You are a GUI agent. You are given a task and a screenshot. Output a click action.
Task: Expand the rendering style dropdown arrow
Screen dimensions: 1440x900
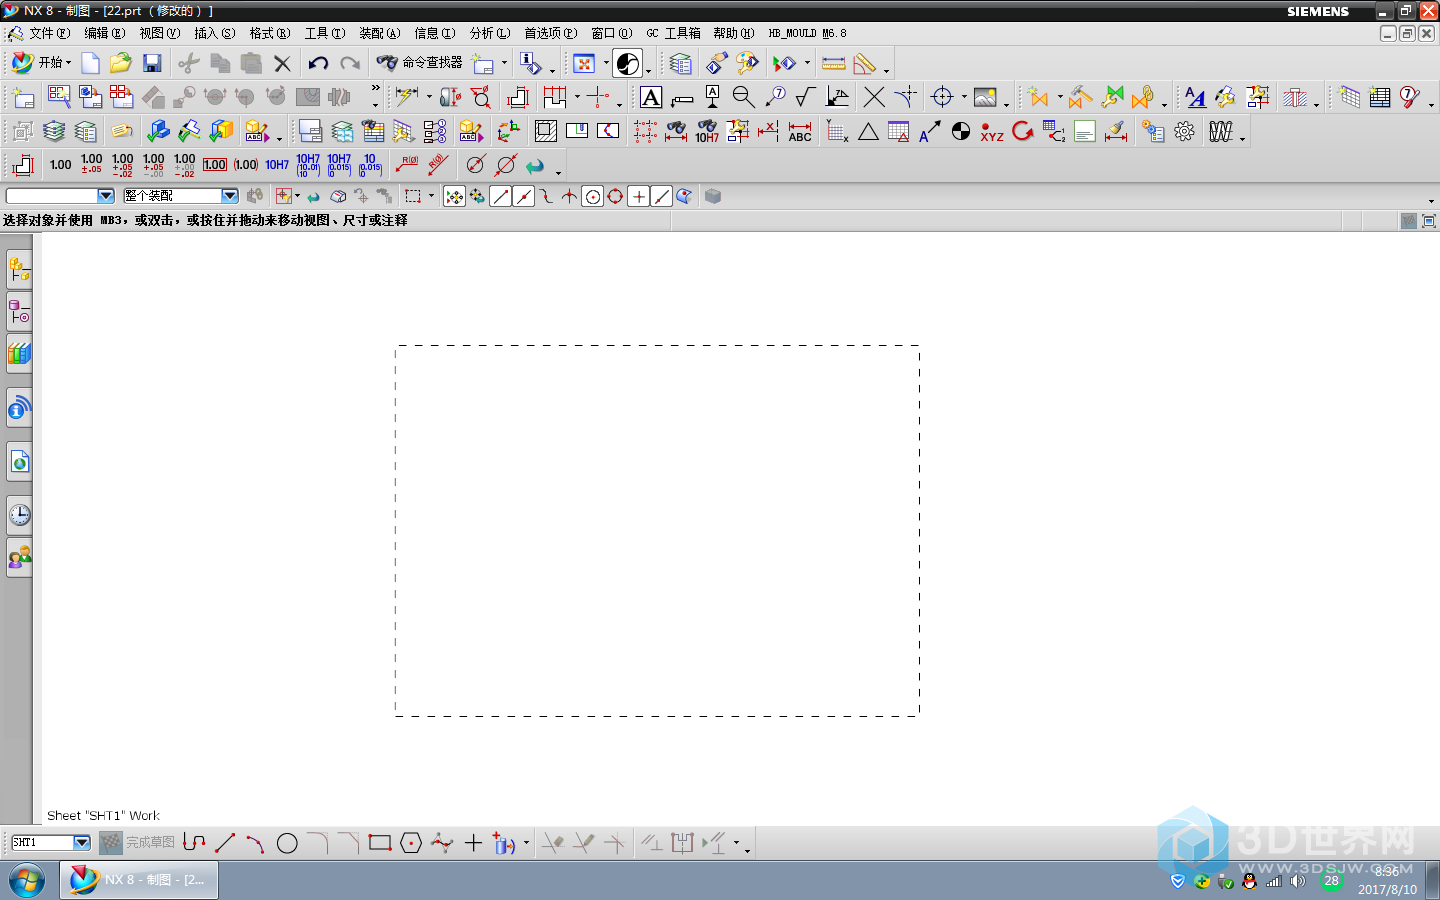point(648,70)
